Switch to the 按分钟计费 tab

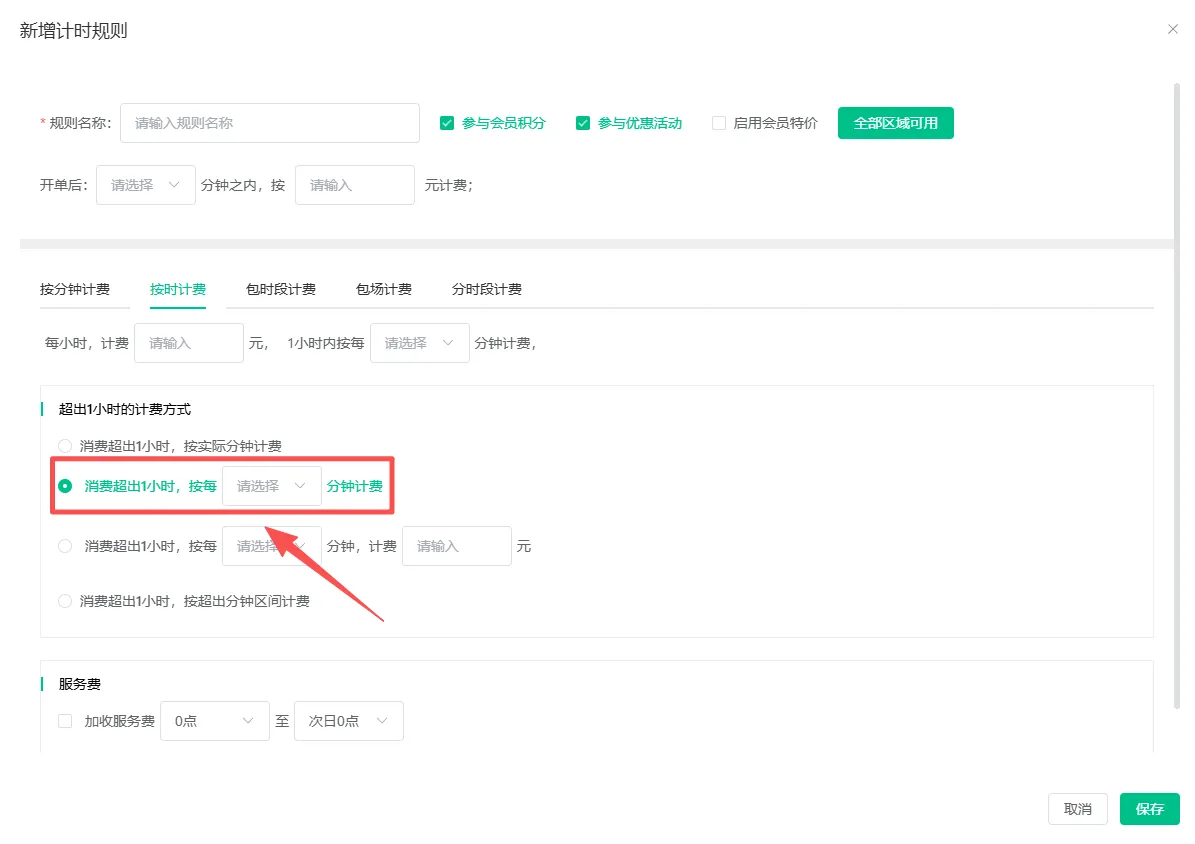point(75,289)
